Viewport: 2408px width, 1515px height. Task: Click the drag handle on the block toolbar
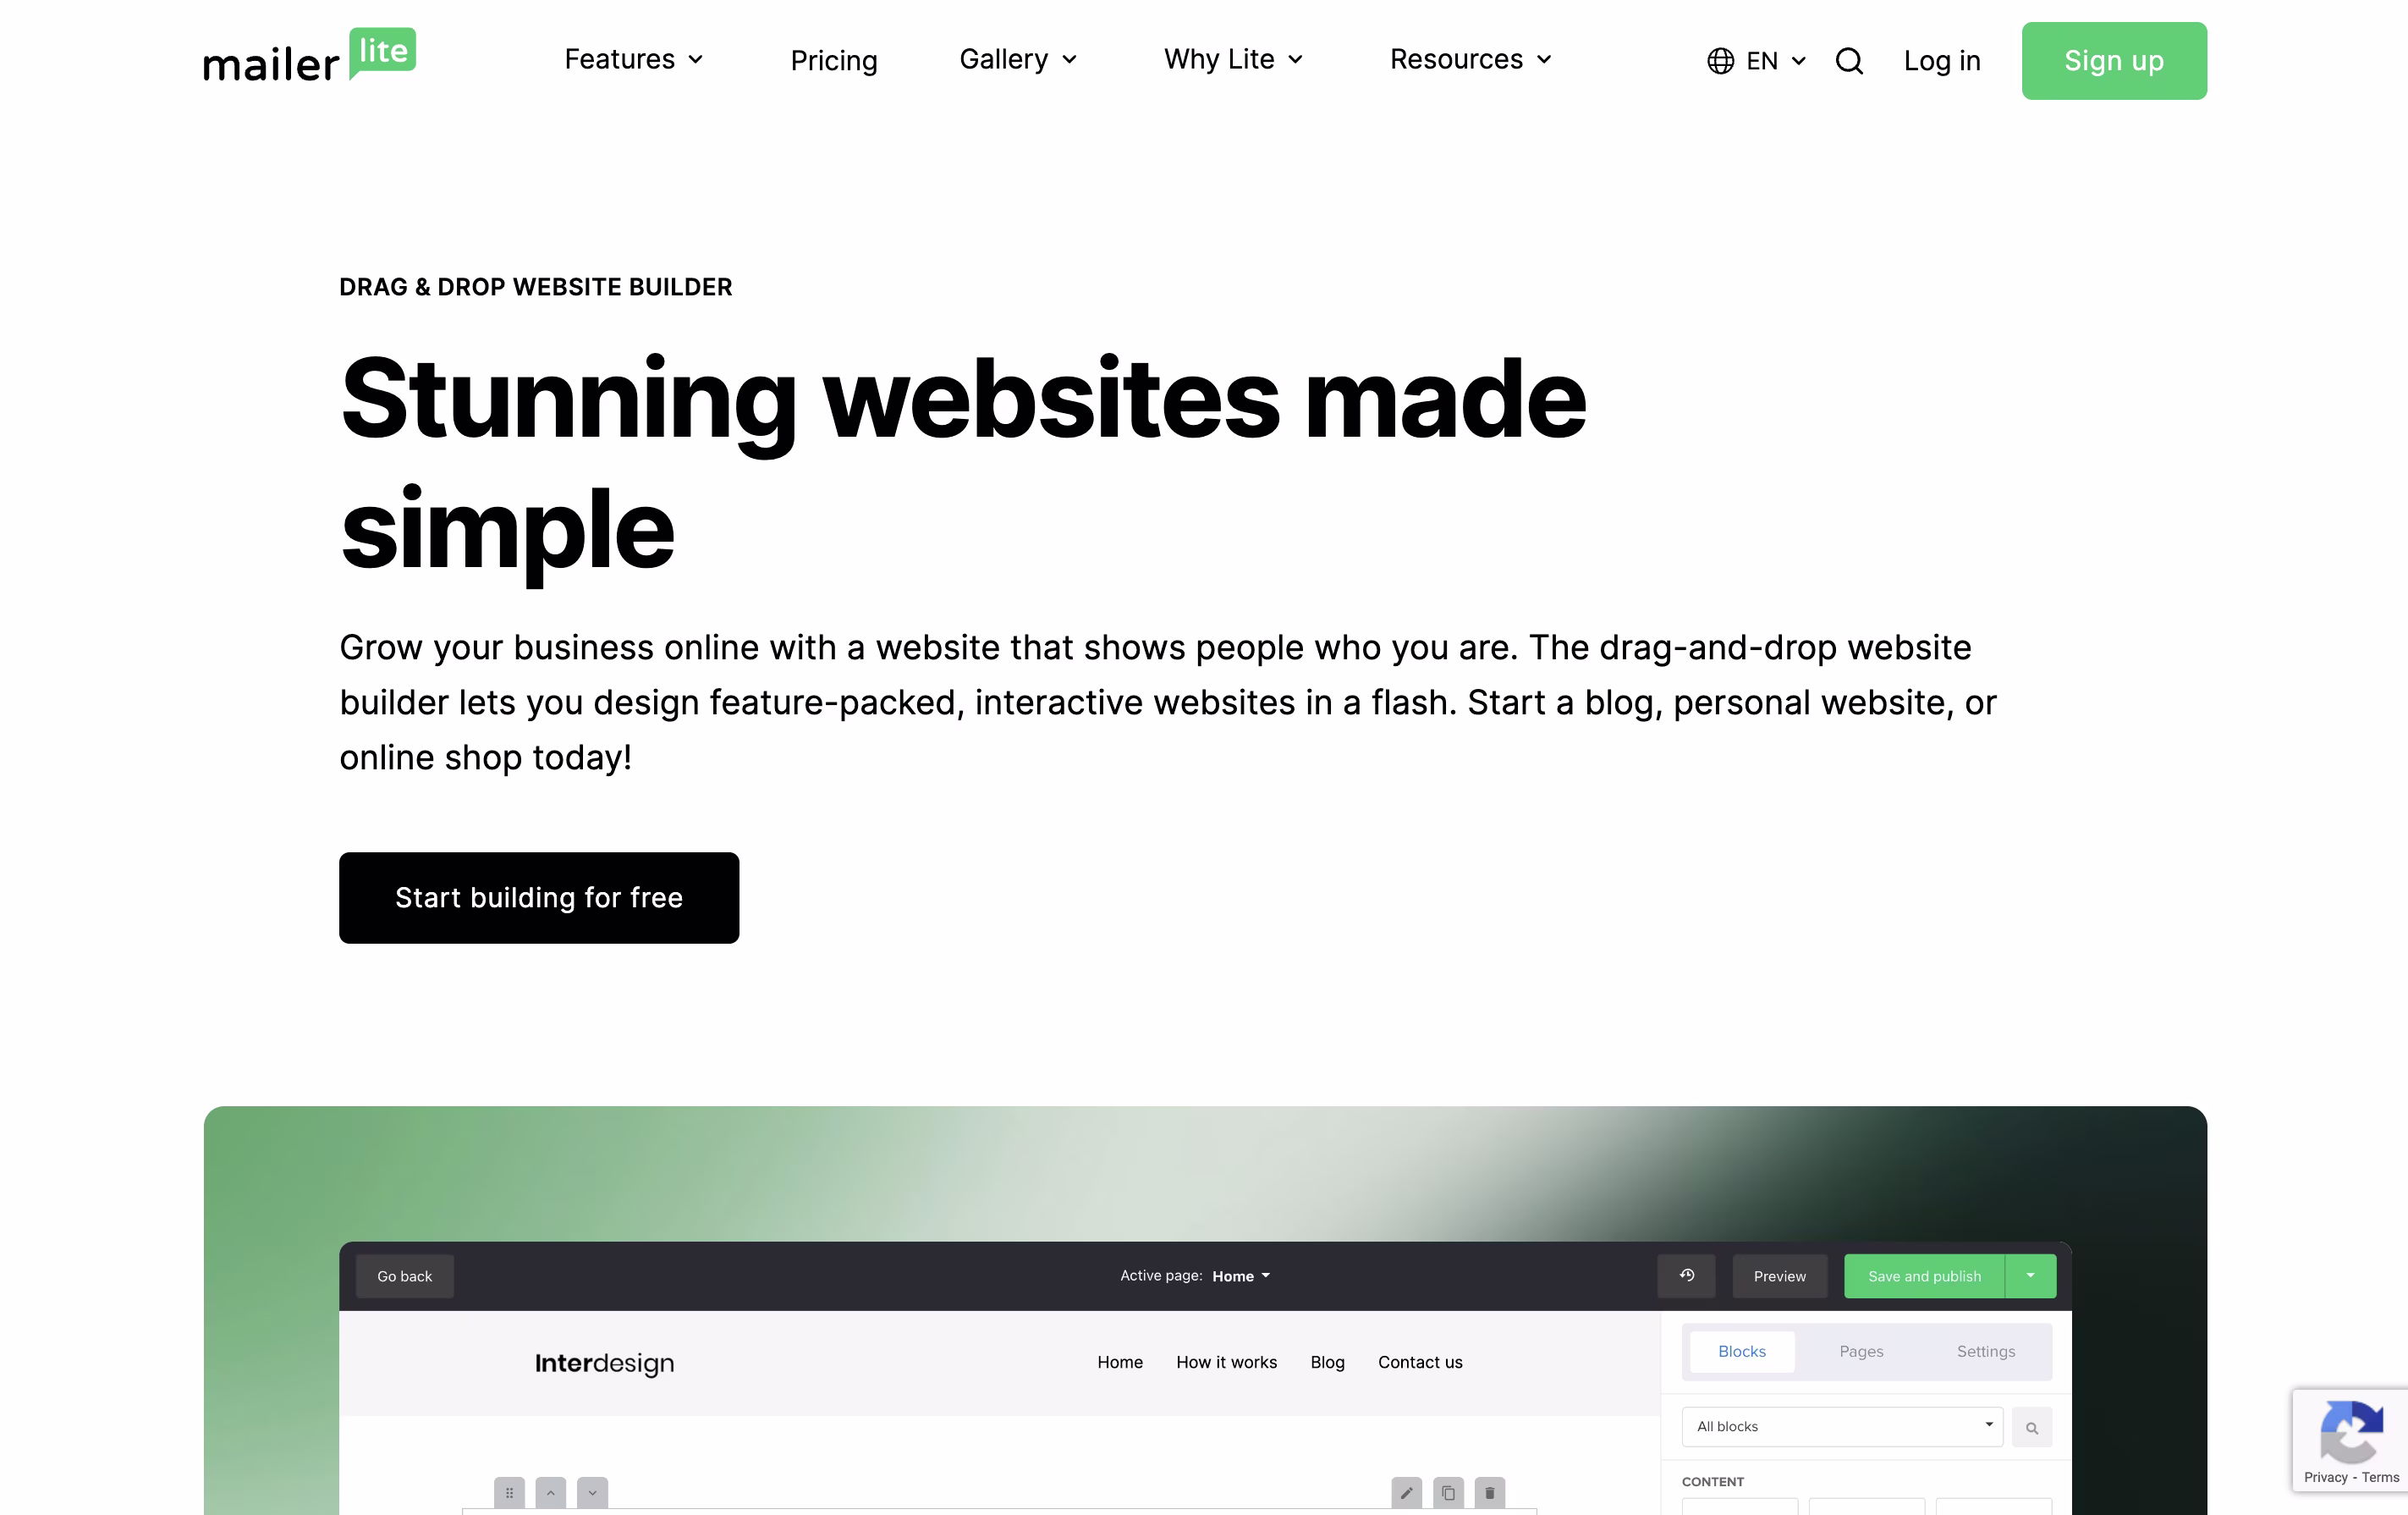point(510,1492)
